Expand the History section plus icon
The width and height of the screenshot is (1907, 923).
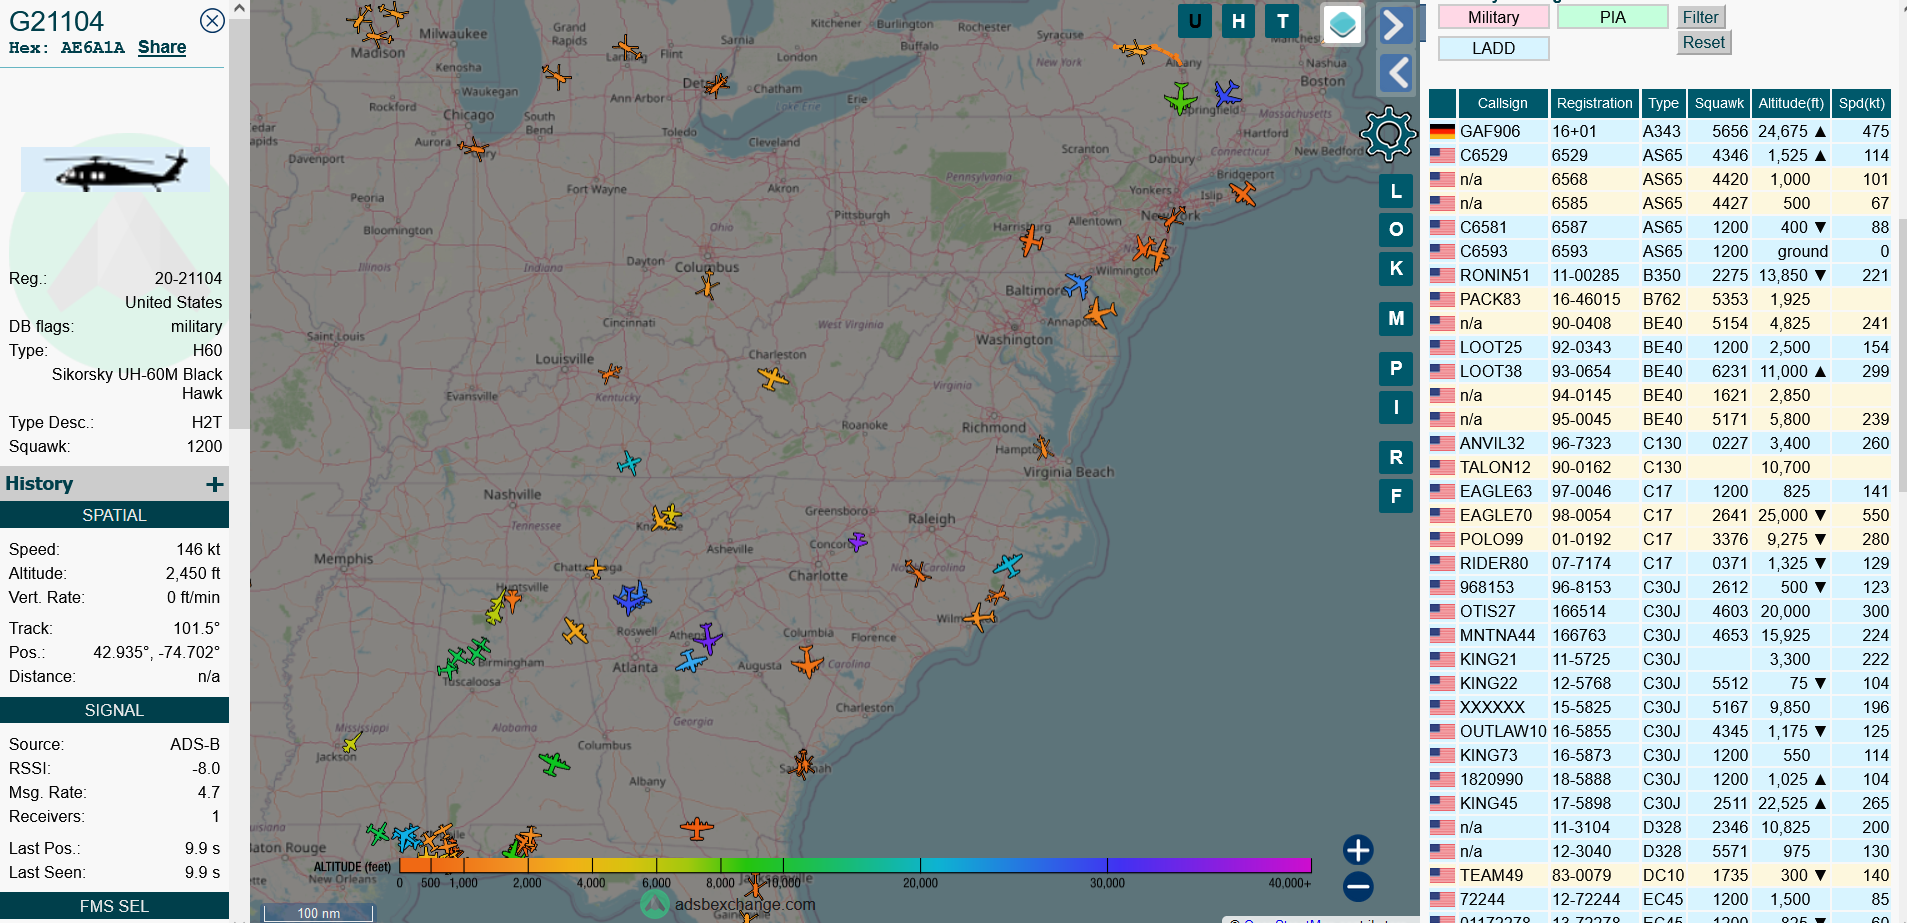[x=214, y=484]
